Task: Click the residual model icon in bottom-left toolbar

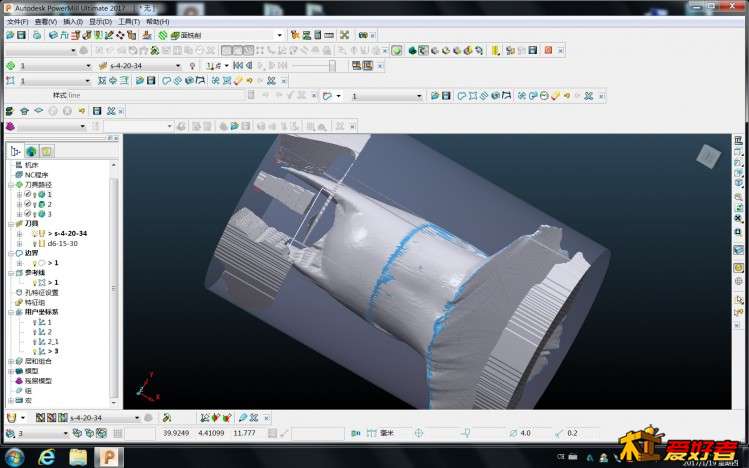Action: [10, 126]
